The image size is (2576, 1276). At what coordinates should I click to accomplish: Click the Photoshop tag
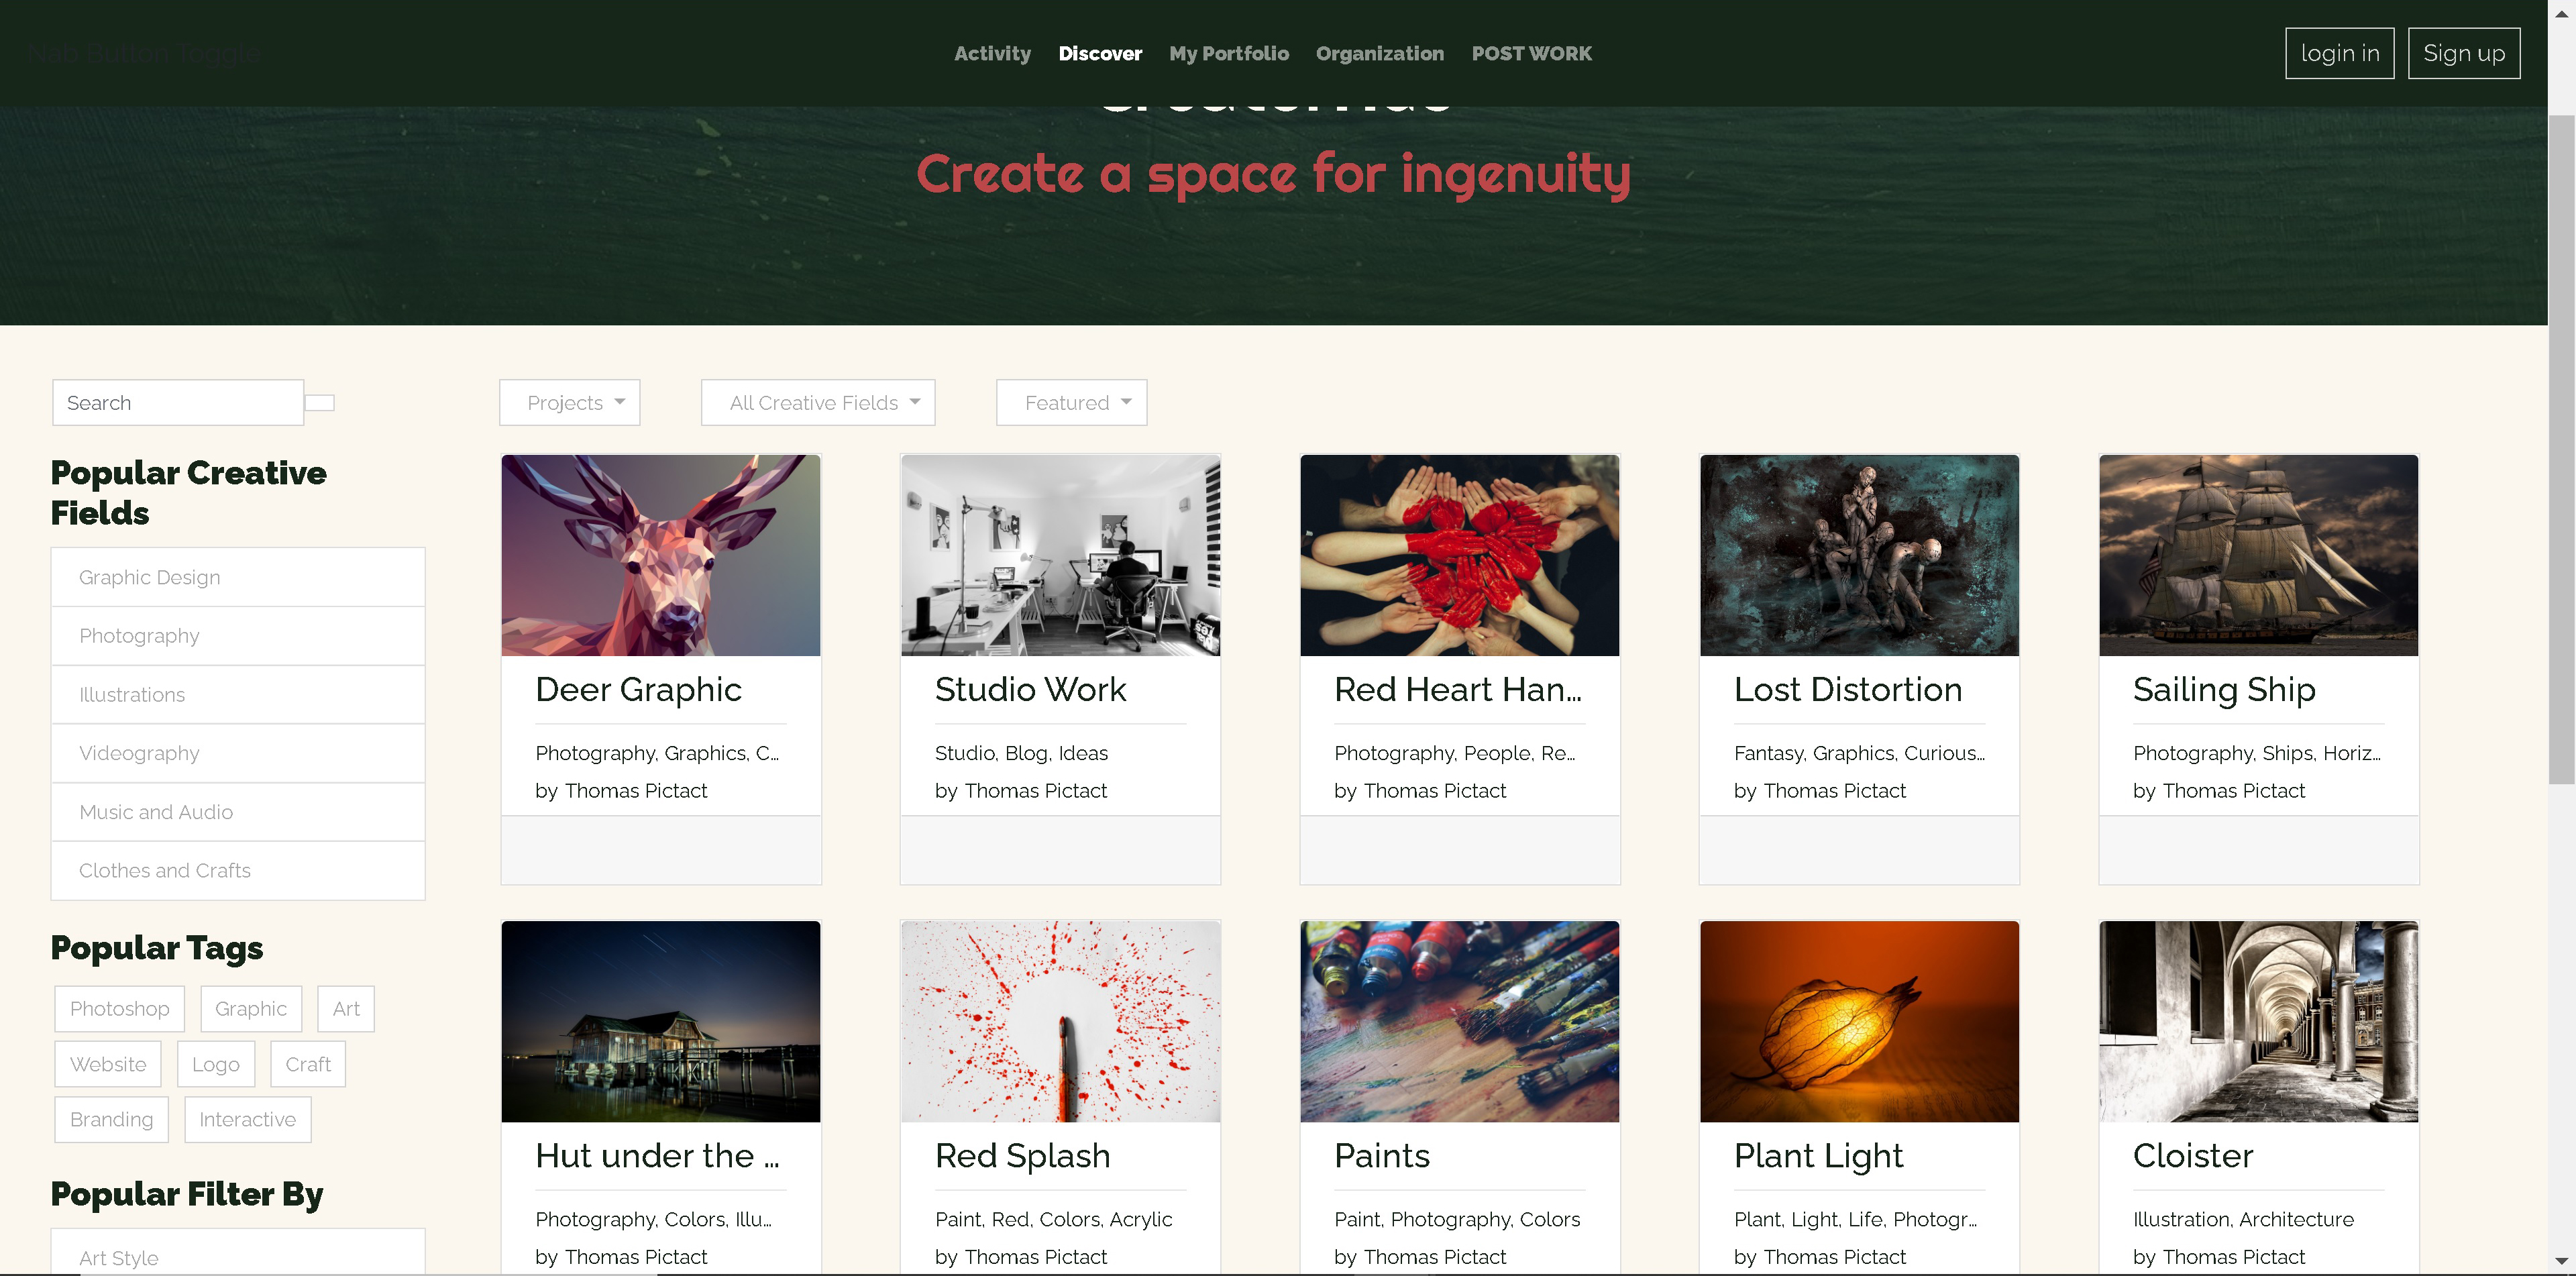pos(119,1008)
